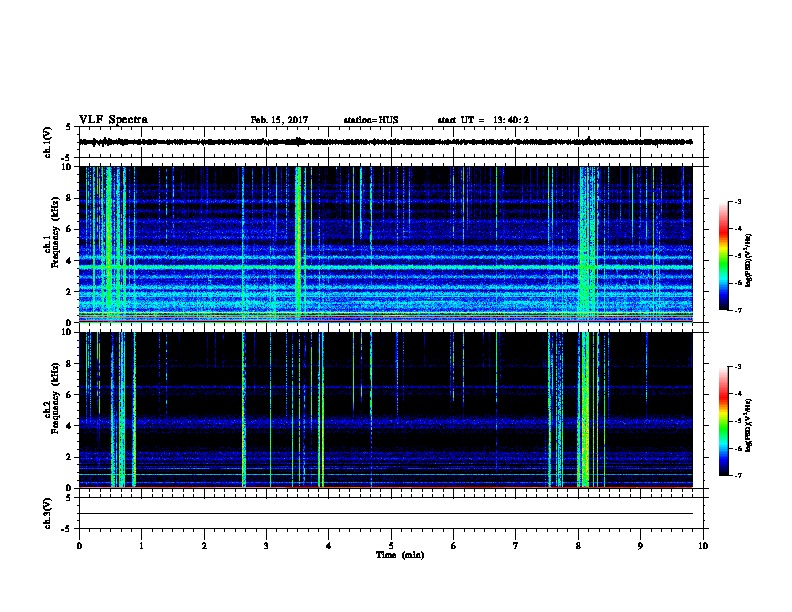
Task: Click time-axis tick label "5"
Action: click(x=391, y=546)
